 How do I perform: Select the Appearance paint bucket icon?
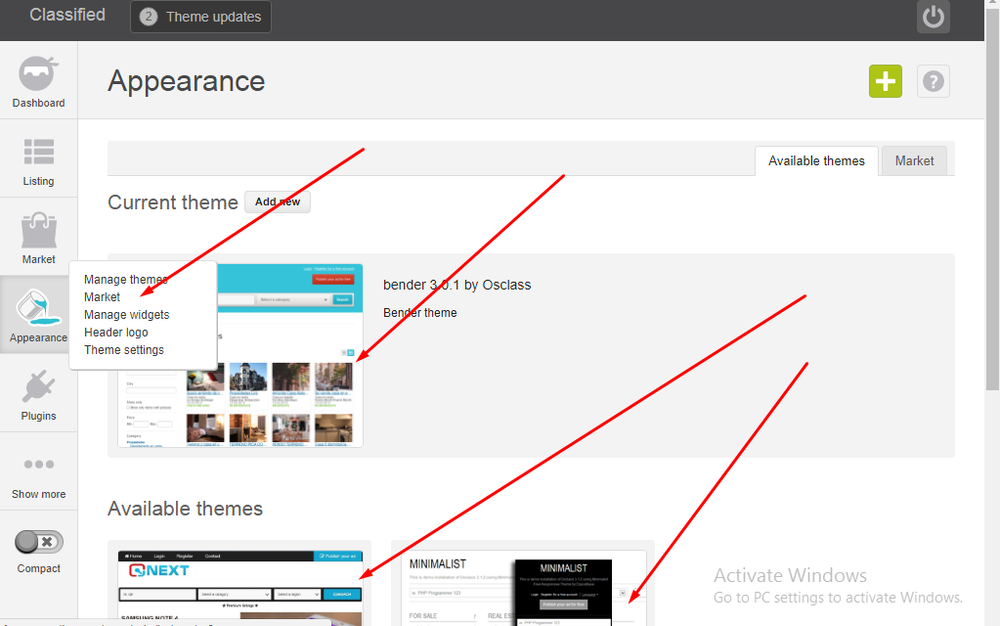coord(38,308)
